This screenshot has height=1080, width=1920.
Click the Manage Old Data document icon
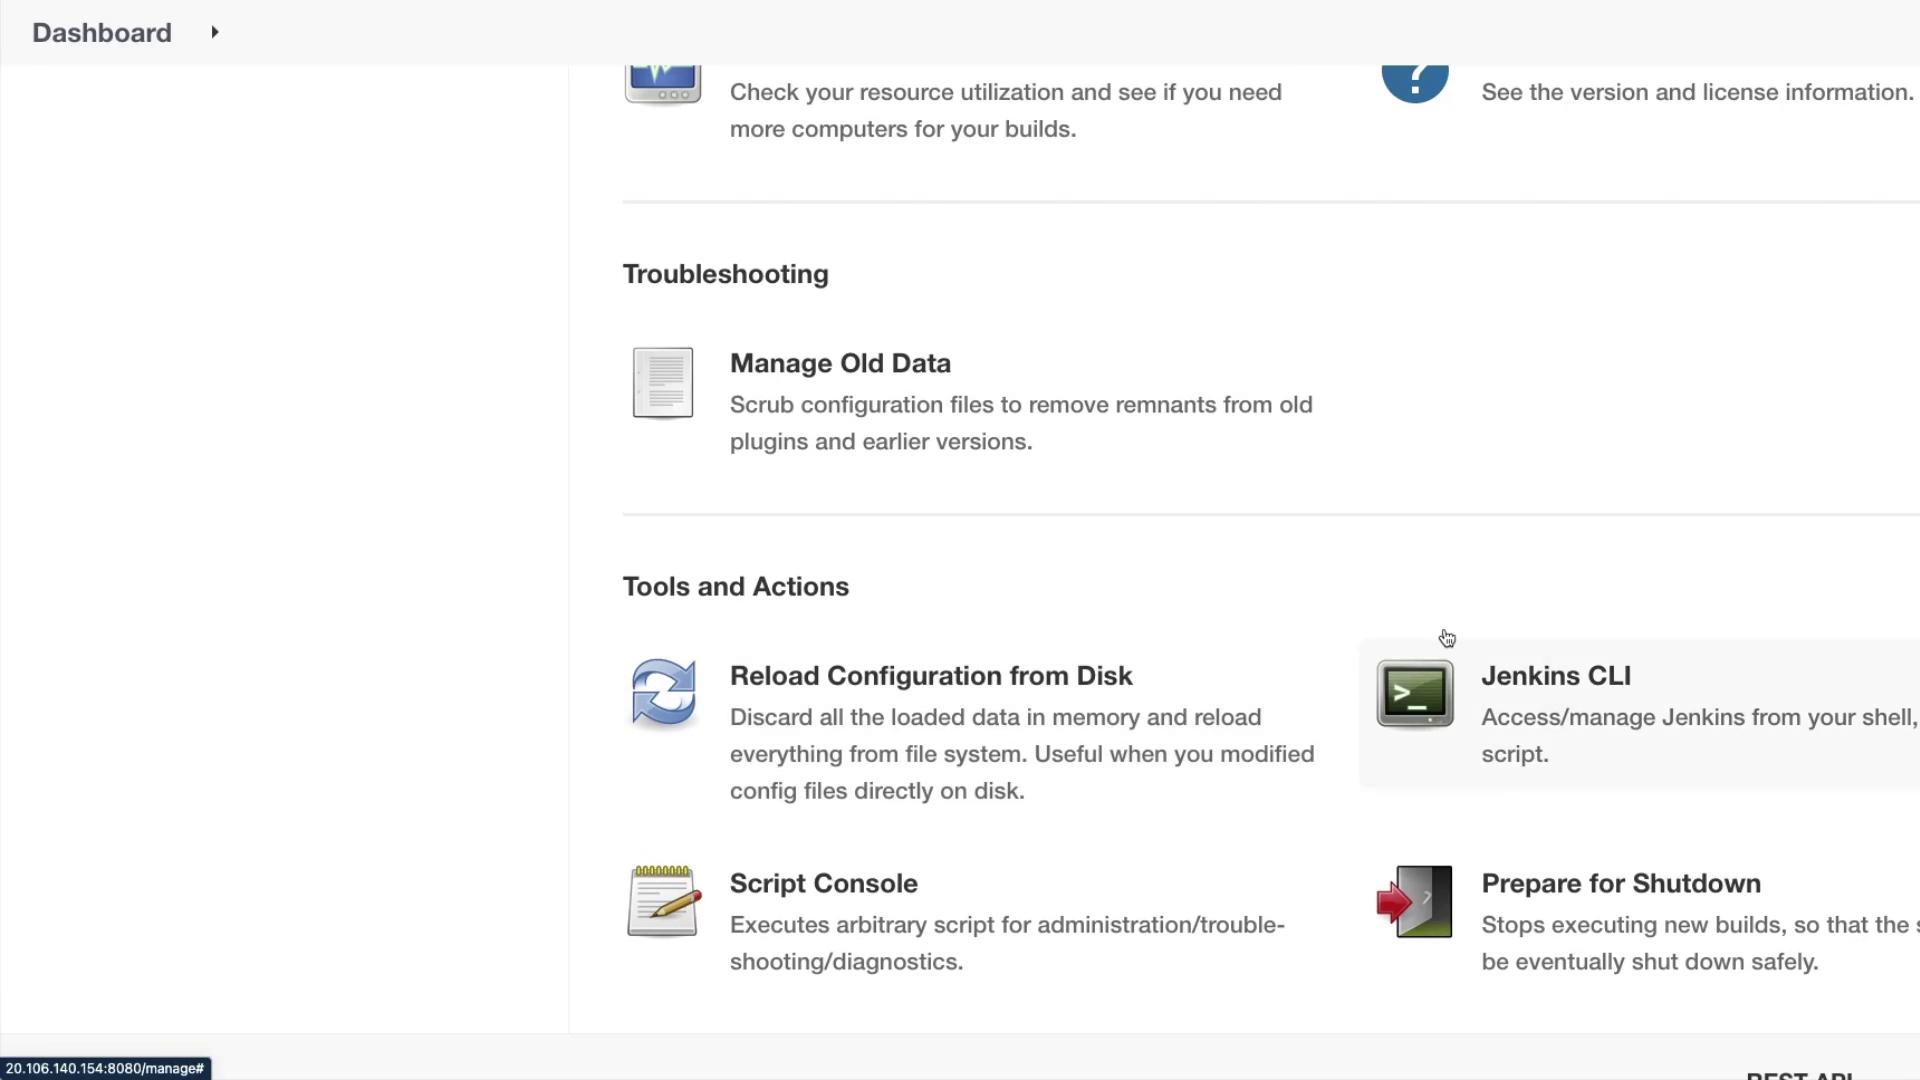point(662,382)
